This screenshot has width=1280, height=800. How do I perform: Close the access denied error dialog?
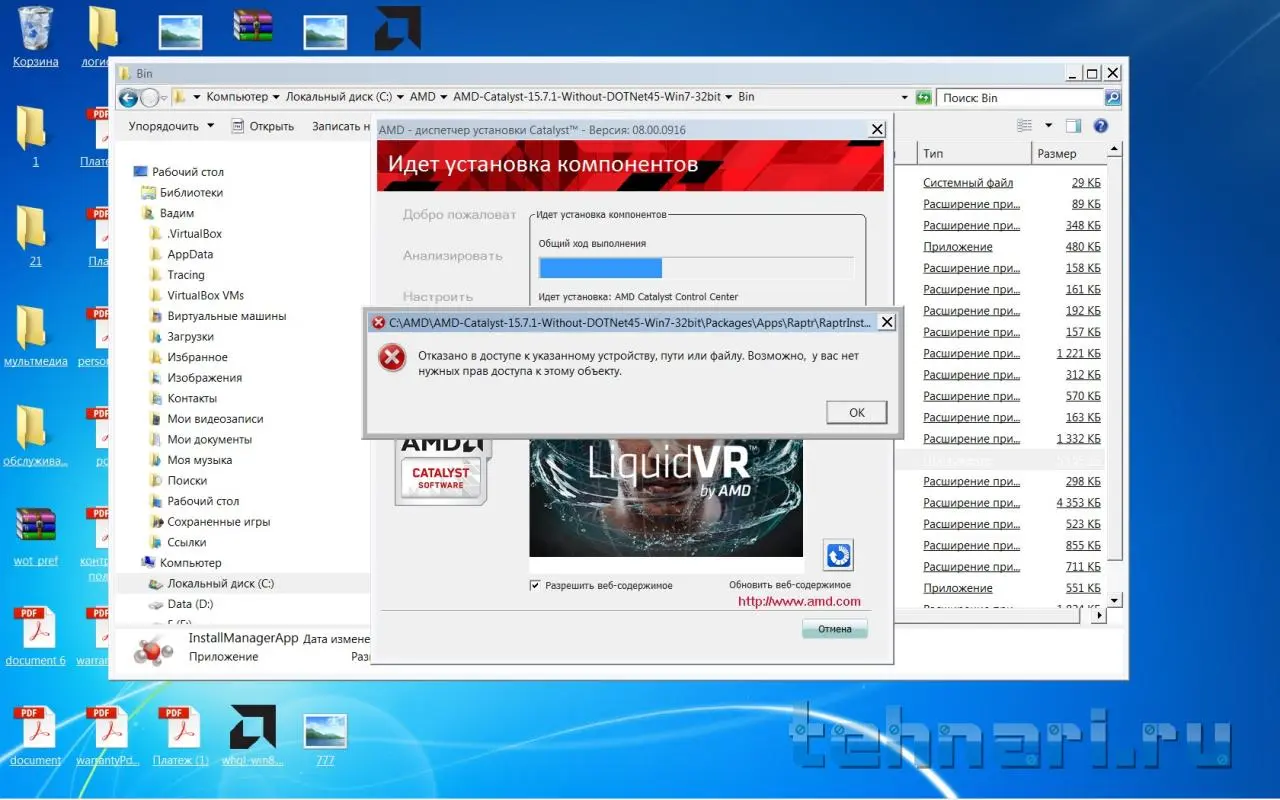[886, 322]
